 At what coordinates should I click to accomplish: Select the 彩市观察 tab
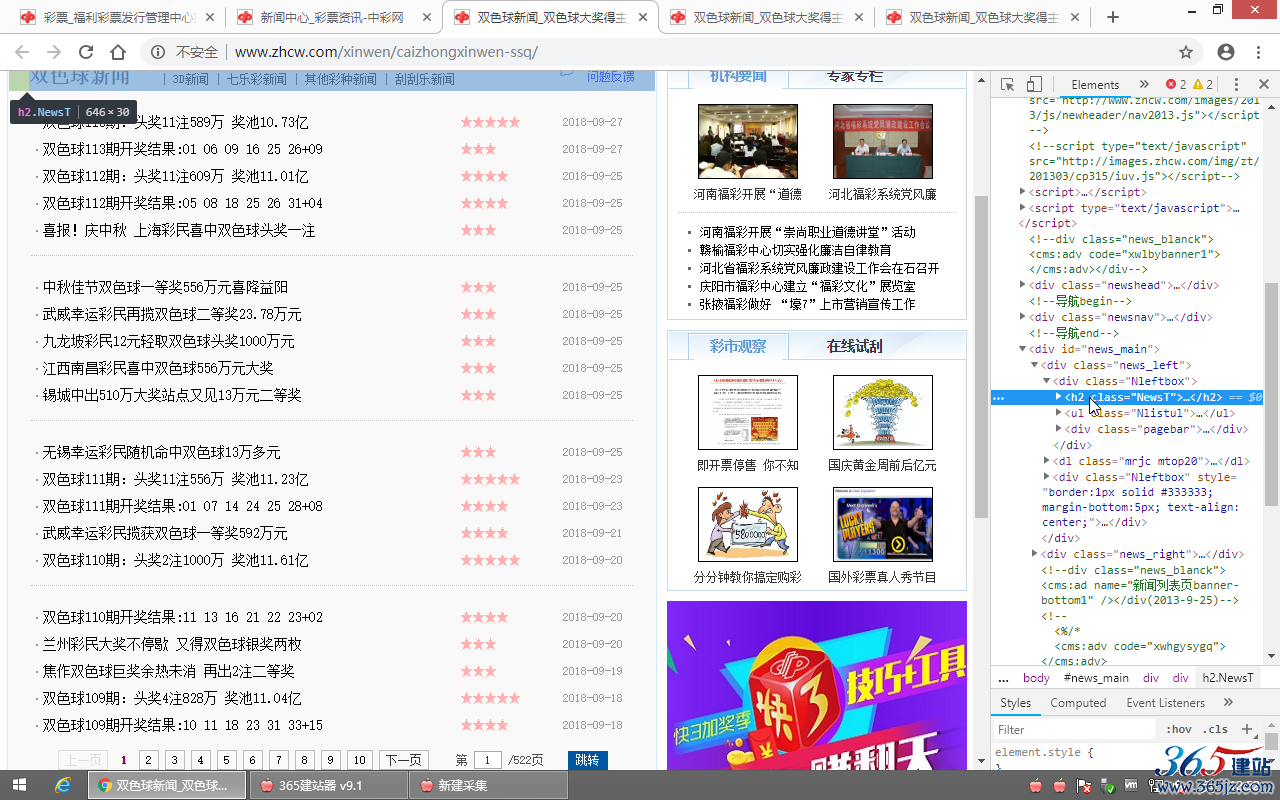click(x=738, y=346)
